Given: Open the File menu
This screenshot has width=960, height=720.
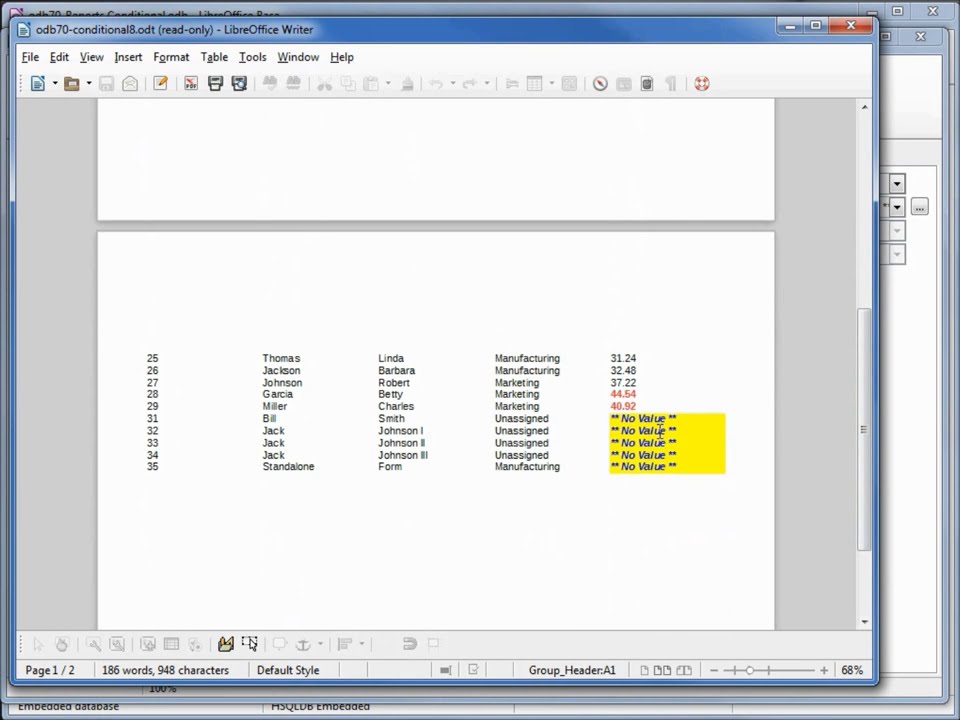Looking at the screenshot, I should [x=30, y=57].
